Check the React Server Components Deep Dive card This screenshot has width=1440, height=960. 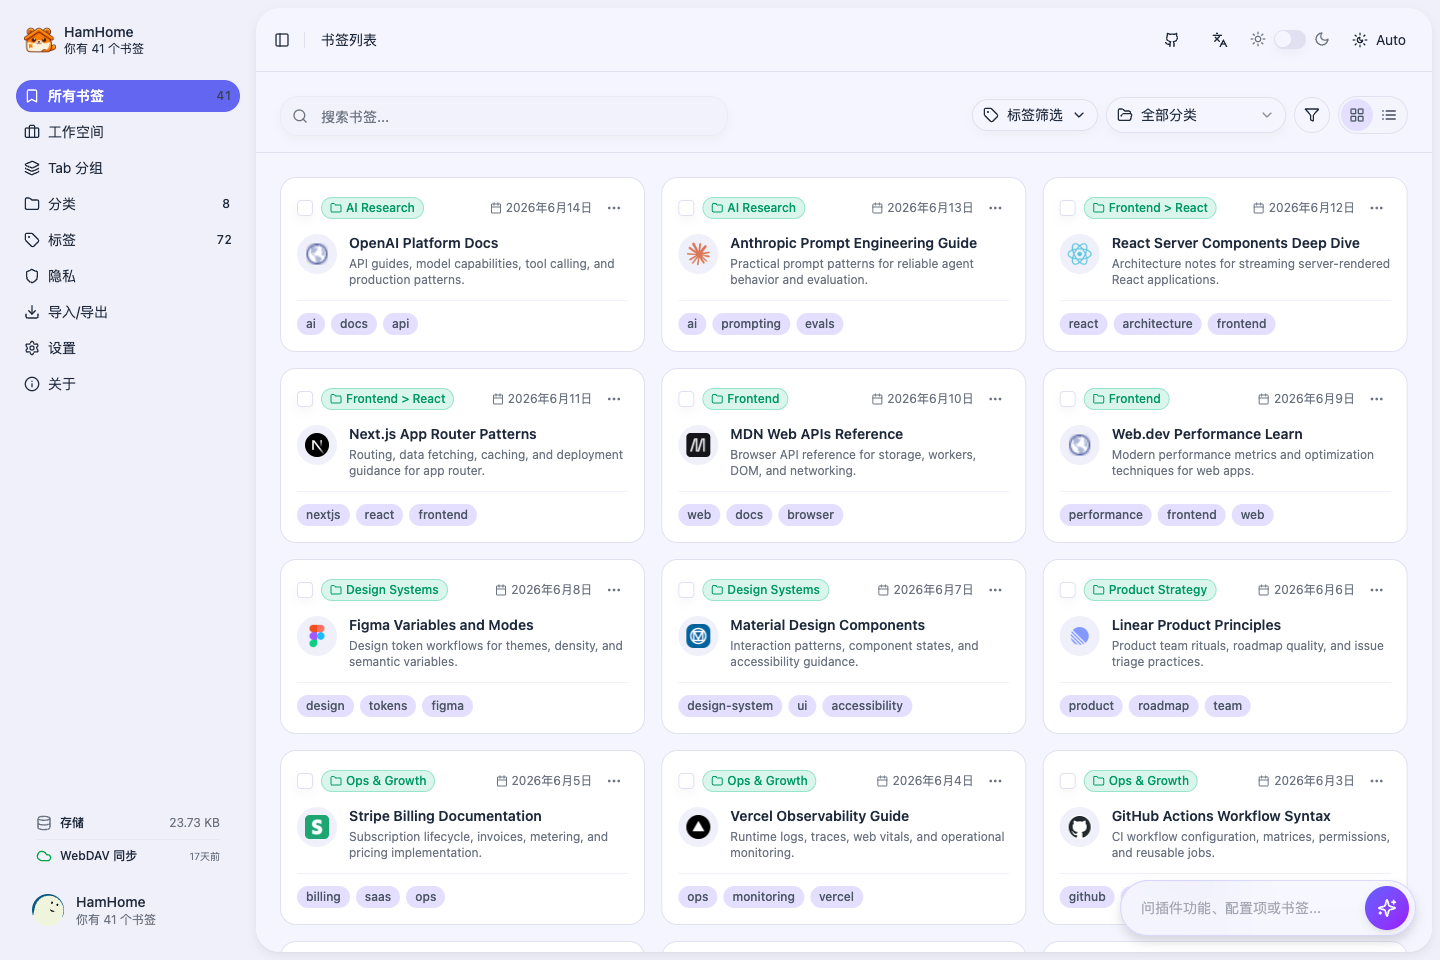pyautogui.click(x=1068, y=208)
